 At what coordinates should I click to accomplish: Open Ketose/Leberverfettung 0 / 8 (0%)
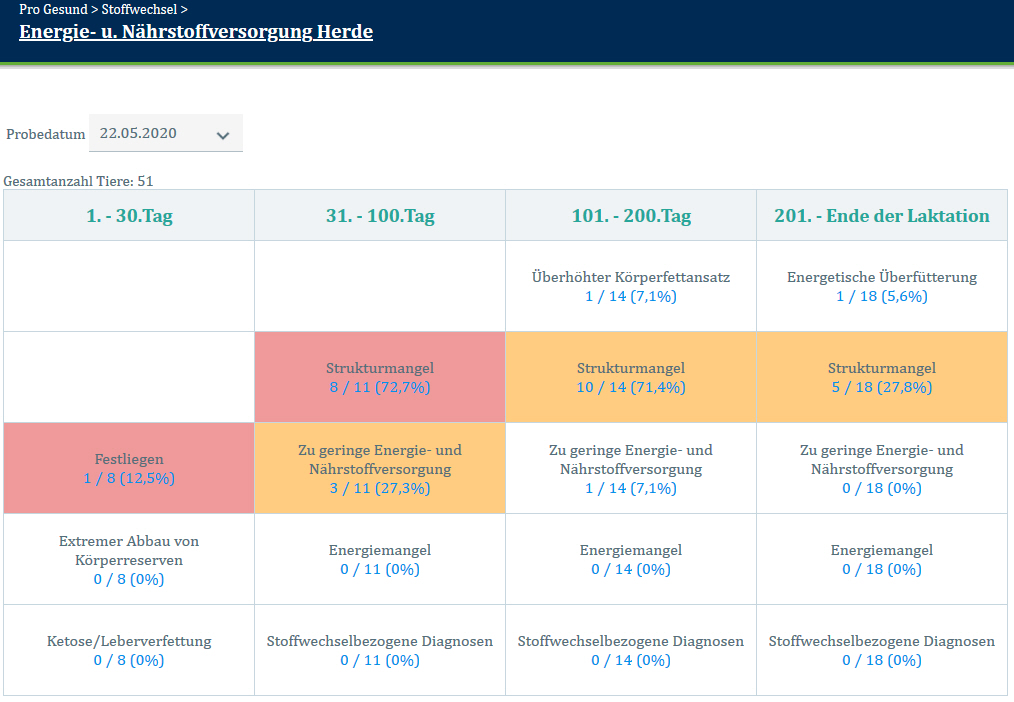click(x=129, y=660)
